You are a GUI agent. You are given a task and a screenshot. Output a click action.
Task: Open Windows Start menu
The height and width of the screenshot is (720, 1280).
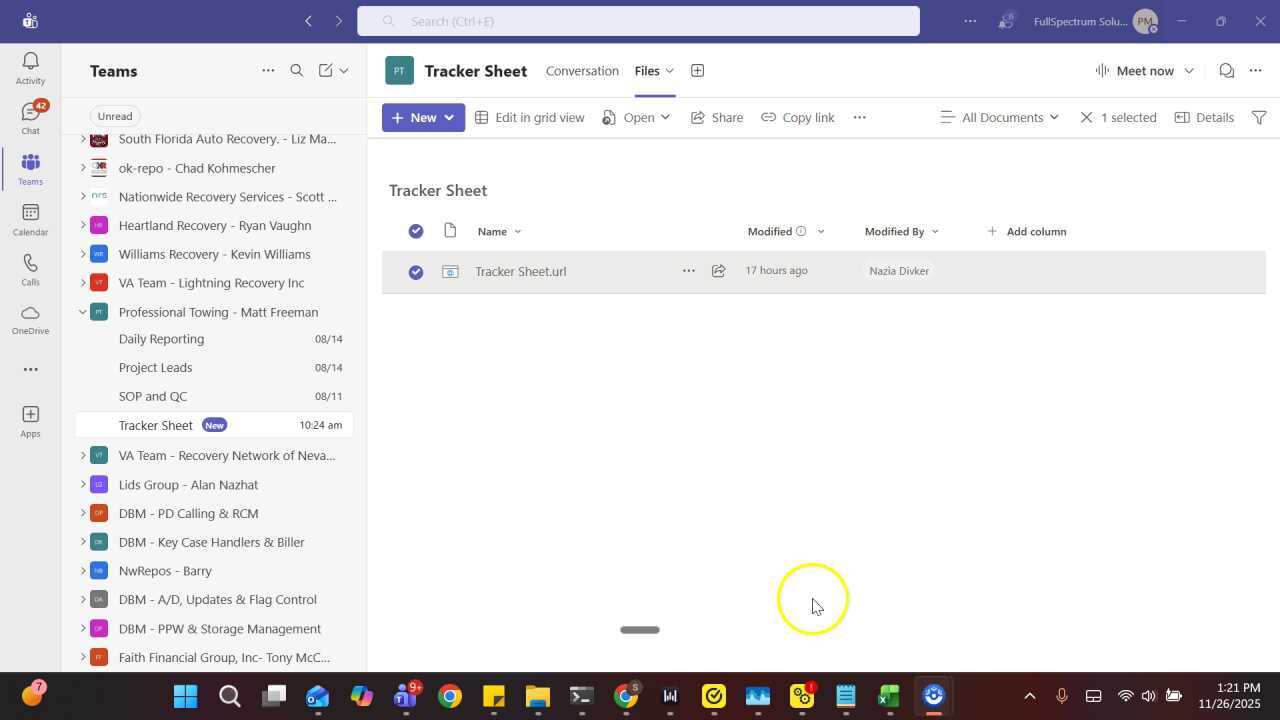(x=186, y=696)
